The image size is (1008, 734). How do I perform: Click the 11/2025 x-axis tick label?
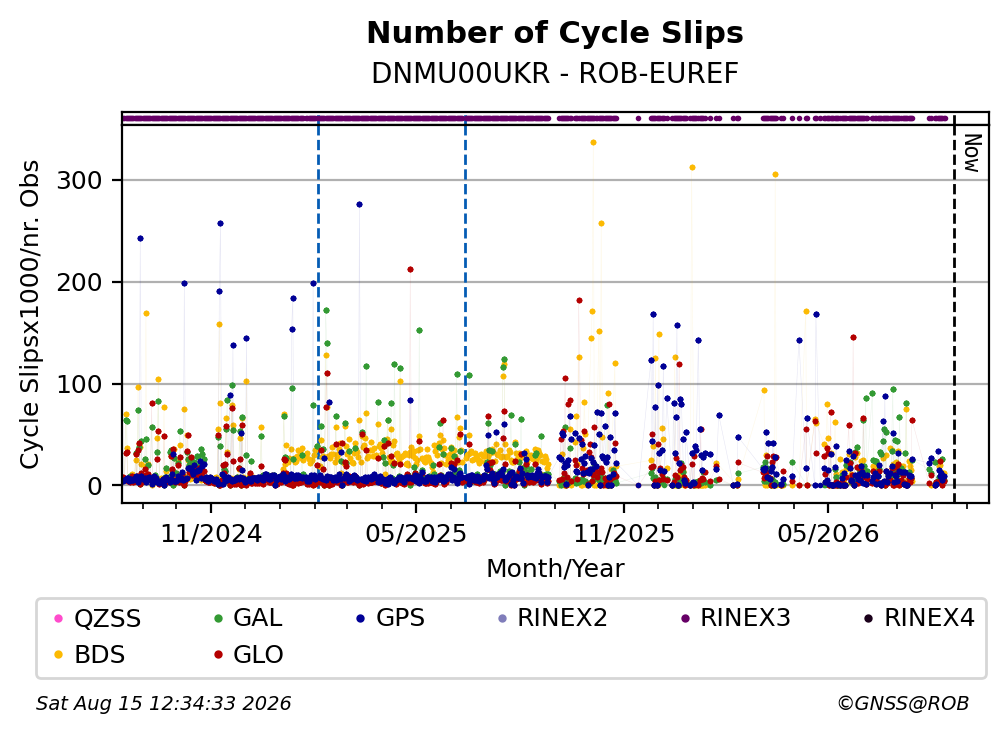coord(624,534)
